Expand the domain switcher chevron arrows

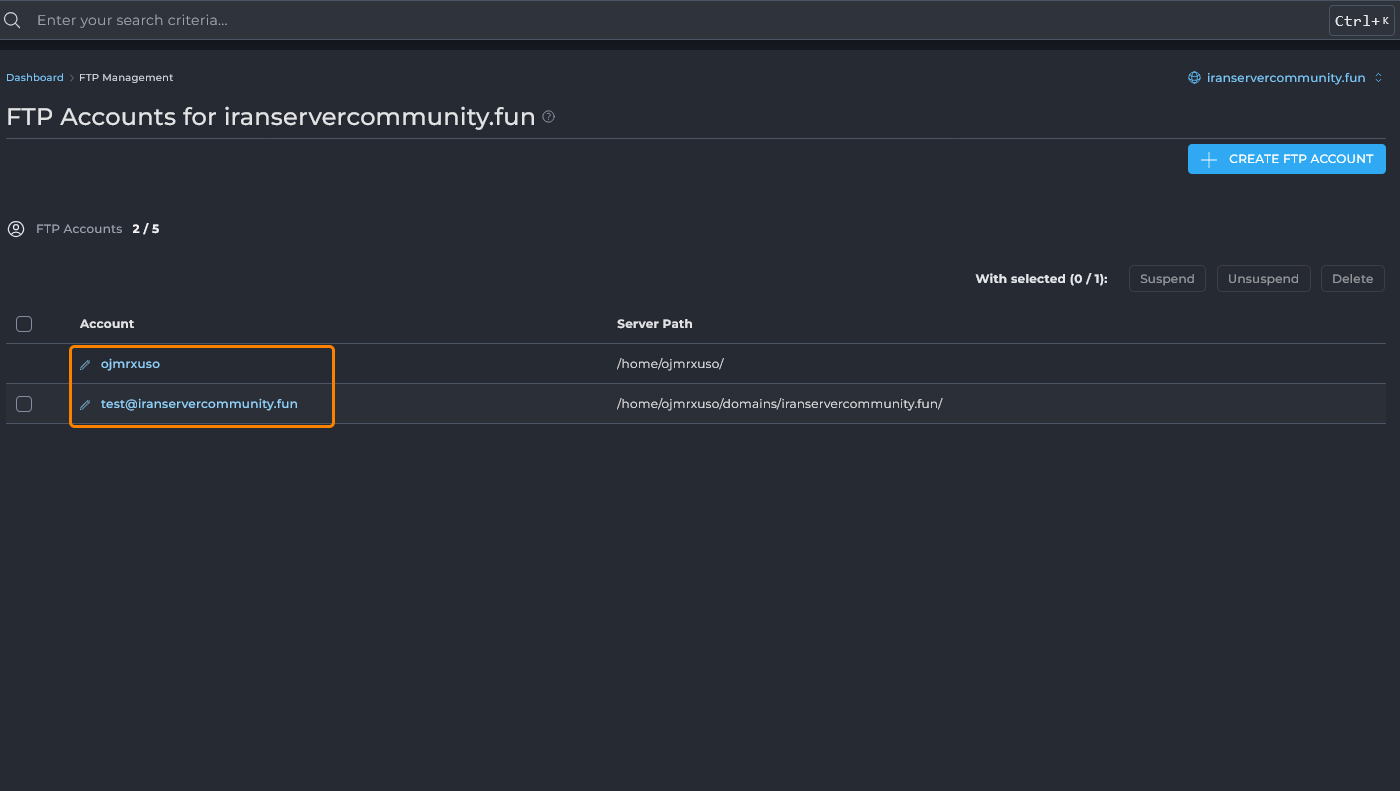point(1378,78)
